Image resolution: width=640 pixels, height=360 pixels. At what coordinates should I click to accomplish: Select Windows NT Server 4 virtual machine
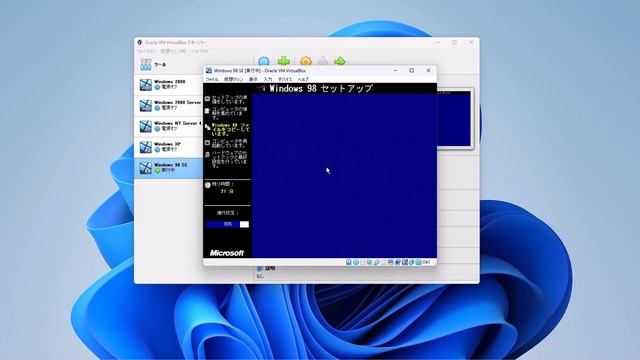168,127
